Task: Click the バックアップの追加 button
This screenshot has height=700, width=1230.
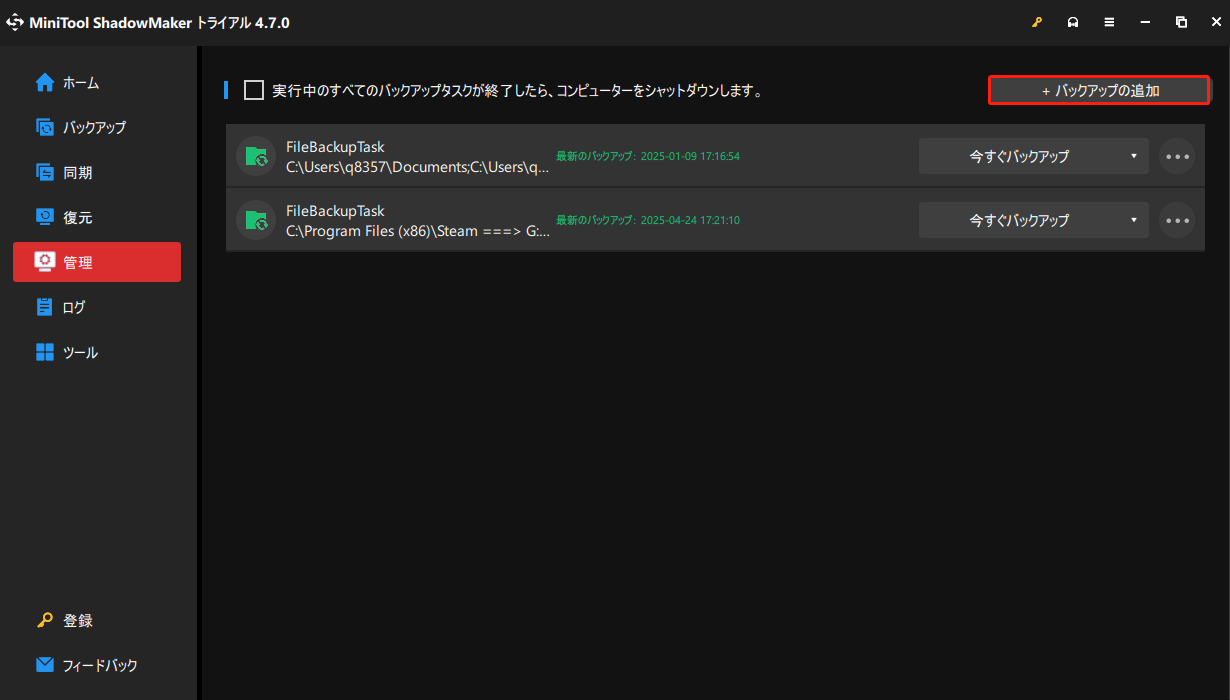Action: point(1100,91)
